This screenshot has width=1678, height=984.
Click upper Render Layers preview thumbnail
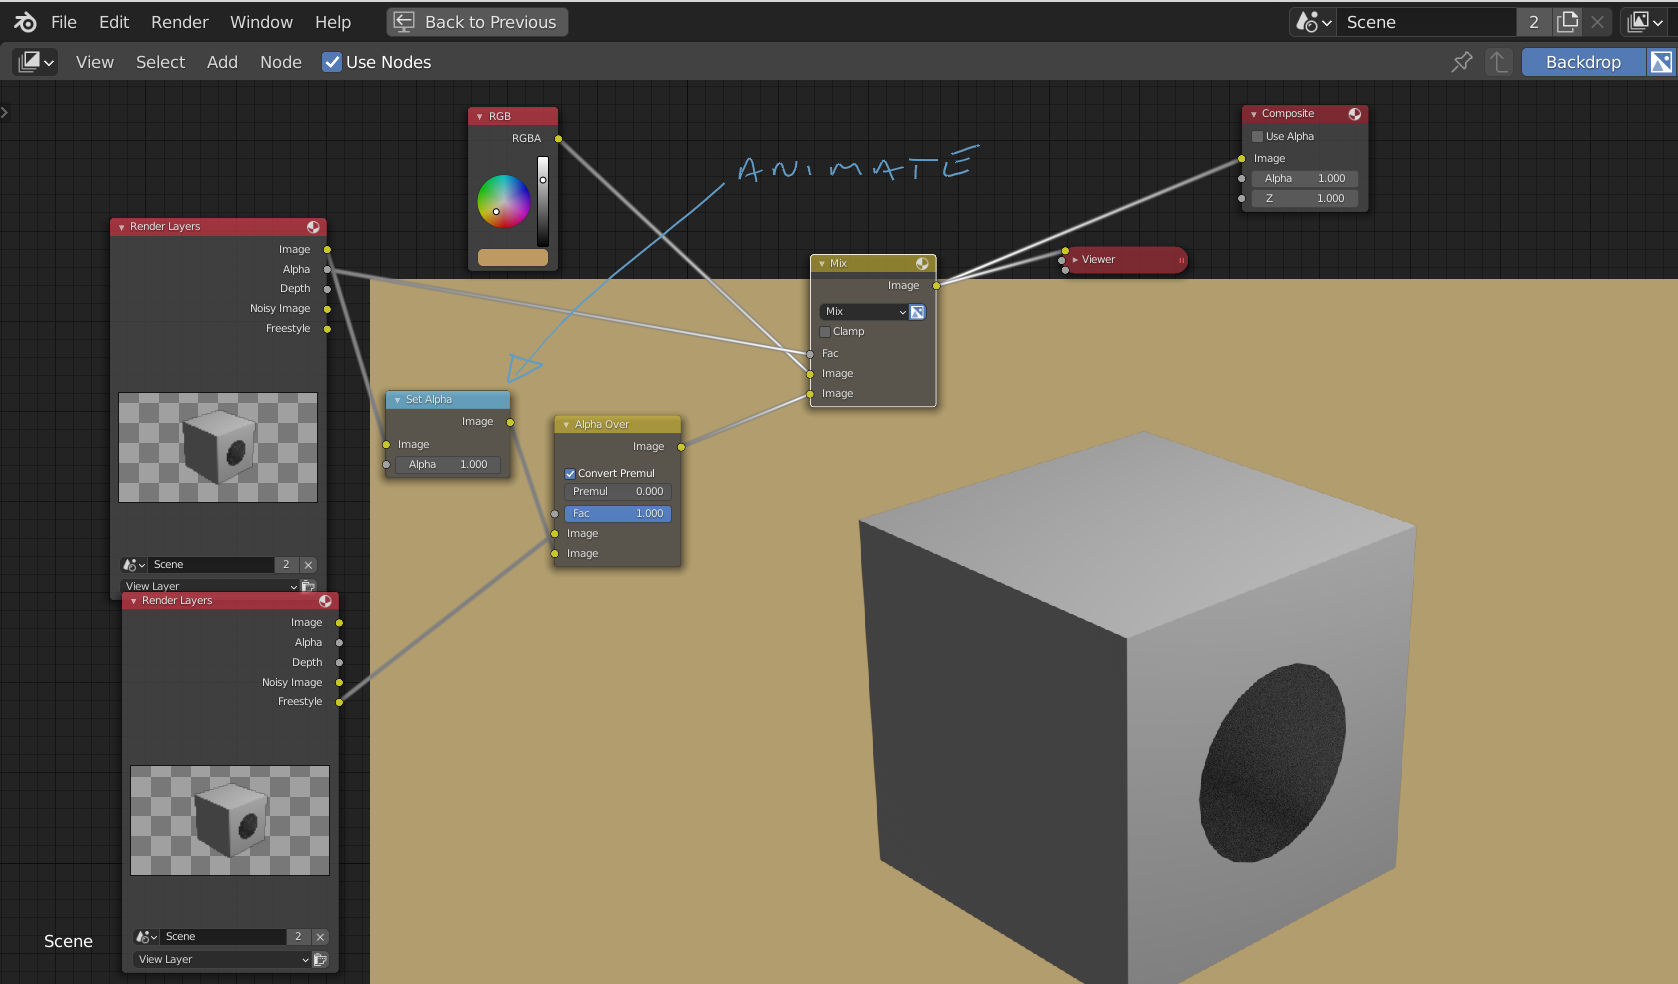point(218,448)
